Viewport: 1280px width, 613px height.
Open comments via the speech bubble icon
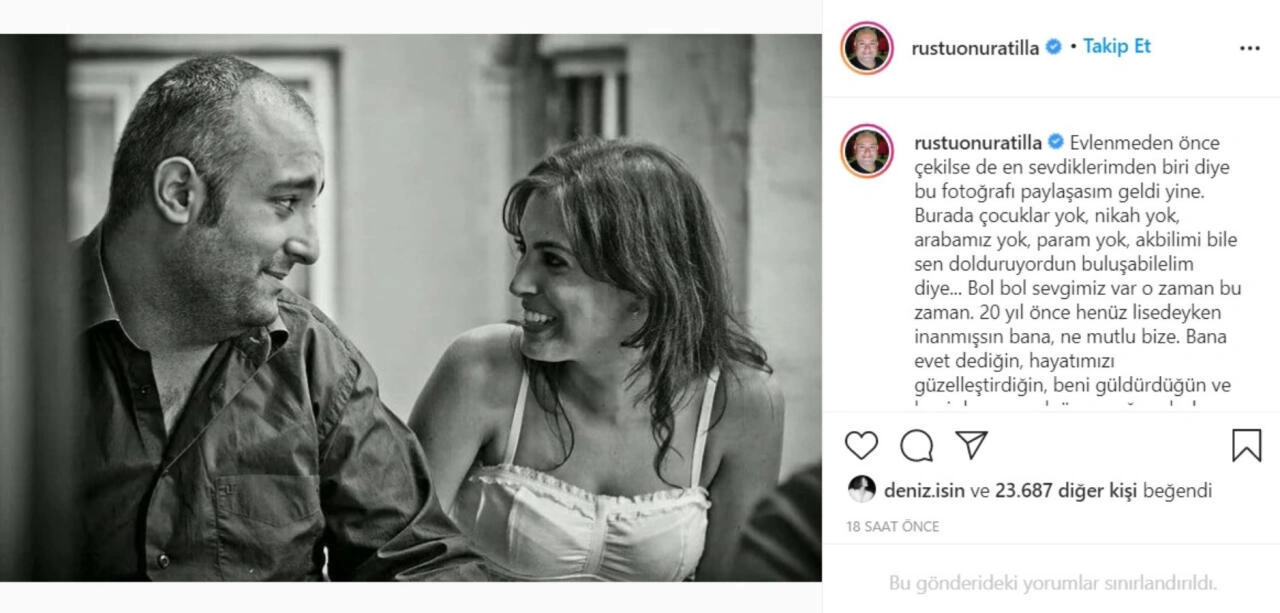click(x=916, y=445)
